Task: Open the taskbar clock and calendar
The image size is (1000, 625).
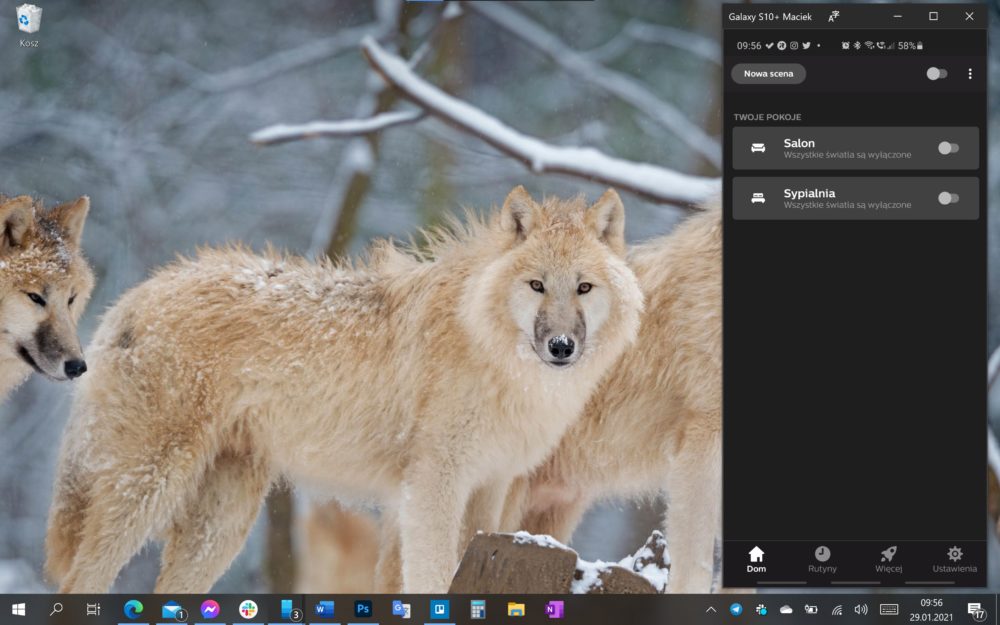Action: point(932,610)
